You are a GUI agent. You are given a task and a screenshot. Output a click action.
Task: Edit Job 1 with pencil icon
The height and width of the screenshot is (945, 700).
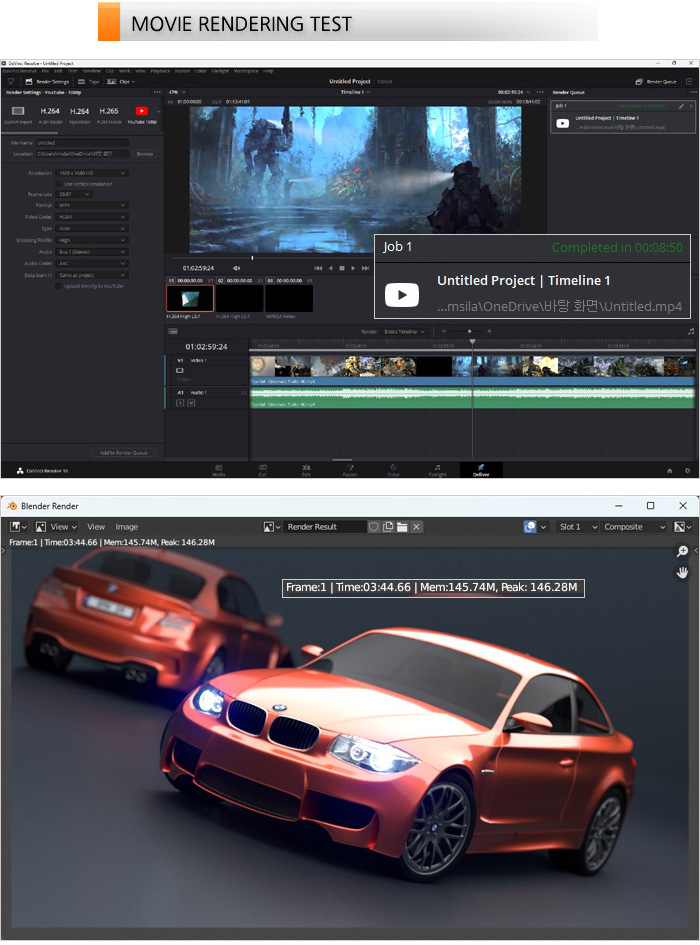(681, 106)
